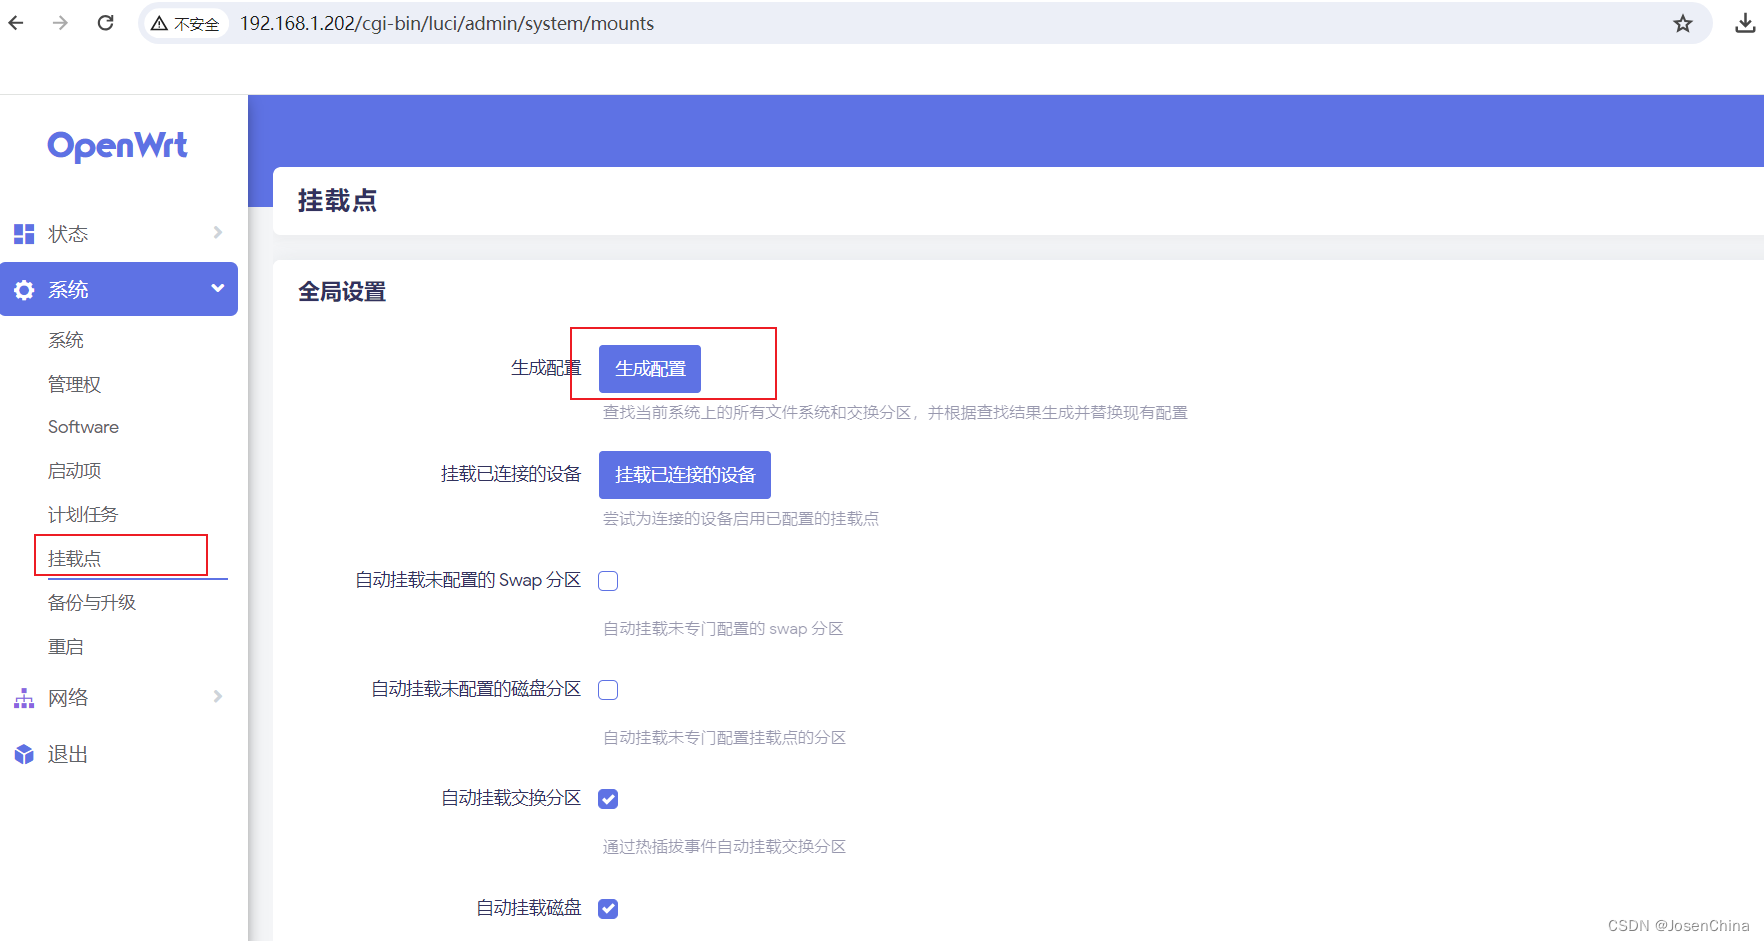Go back with browser back arrow
This screenshot has height=941, width=1764.
(16, 23)
